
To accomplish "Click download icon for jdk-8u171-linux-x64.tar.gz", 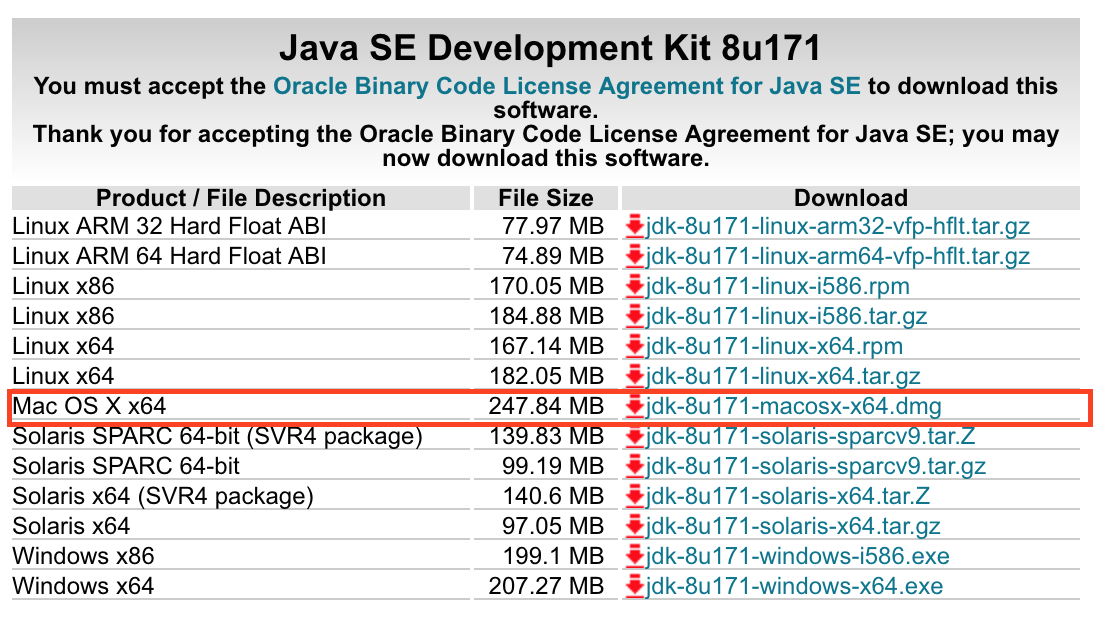I will 634,377.
